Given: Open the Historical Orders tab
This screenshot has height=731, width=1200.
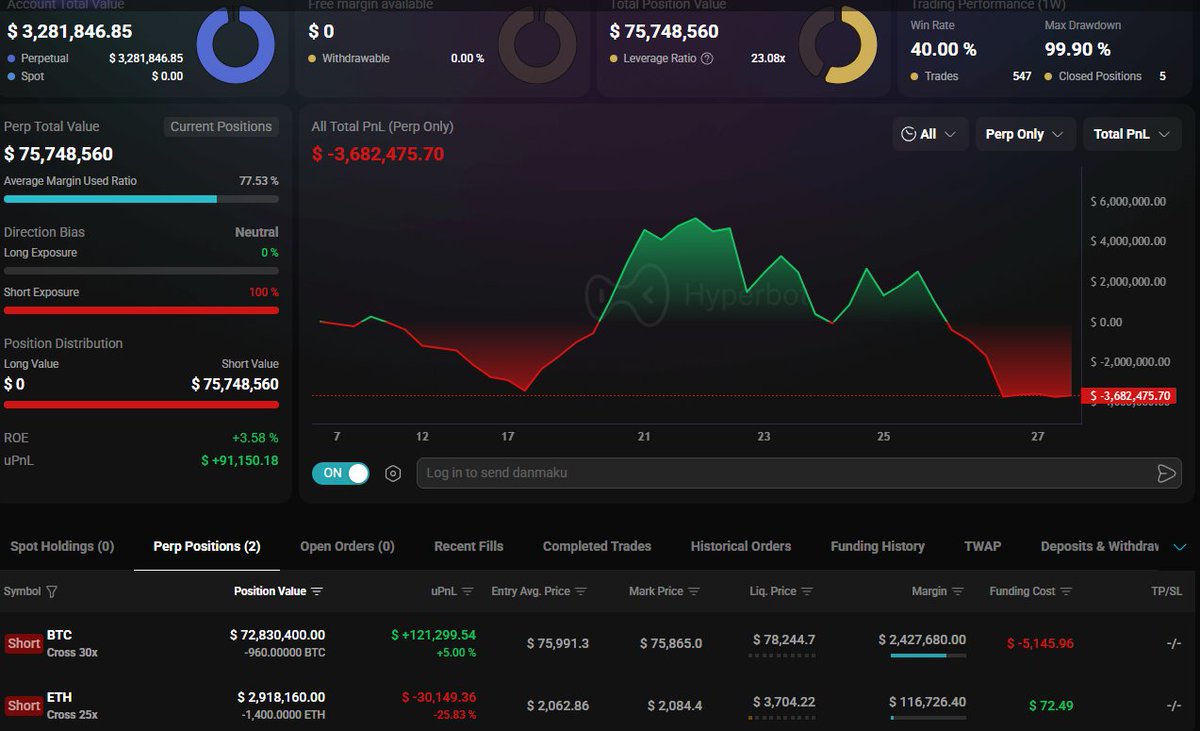Looking at the screenshot, I should click(x=741, y=546).
